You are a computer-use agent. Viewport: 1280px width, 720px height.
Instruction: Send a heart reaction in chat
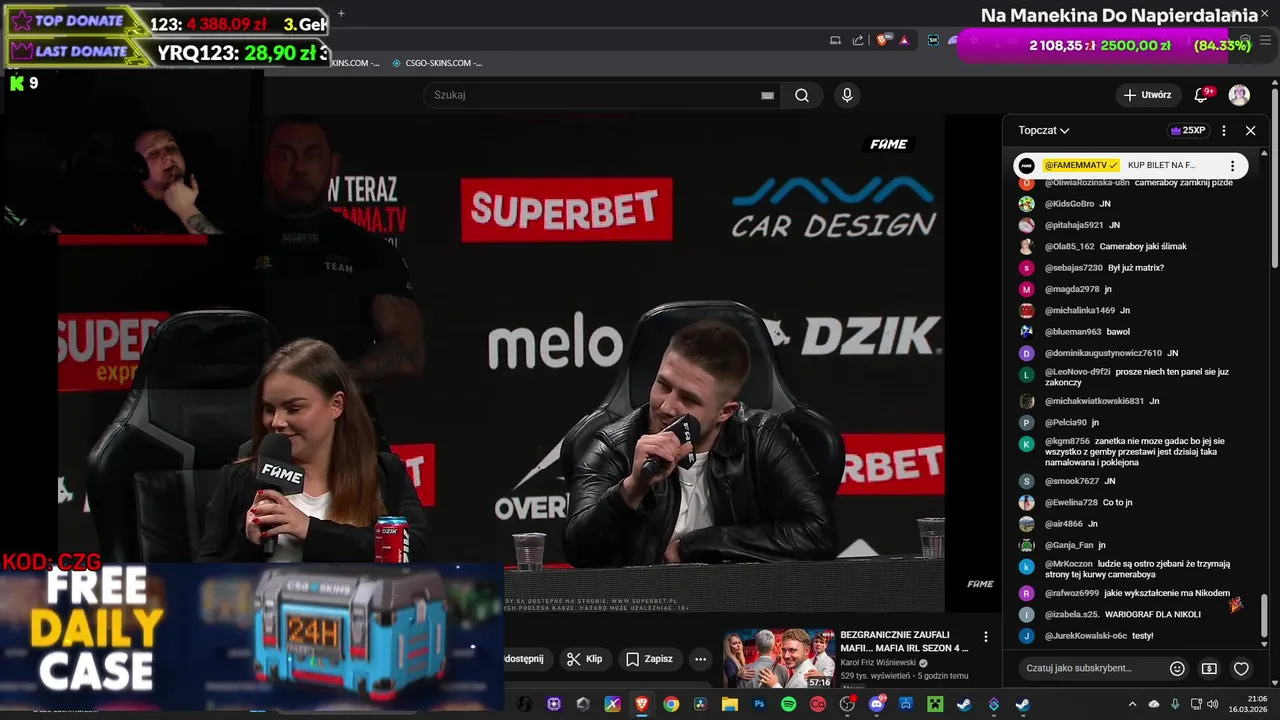pos(1241,668)
